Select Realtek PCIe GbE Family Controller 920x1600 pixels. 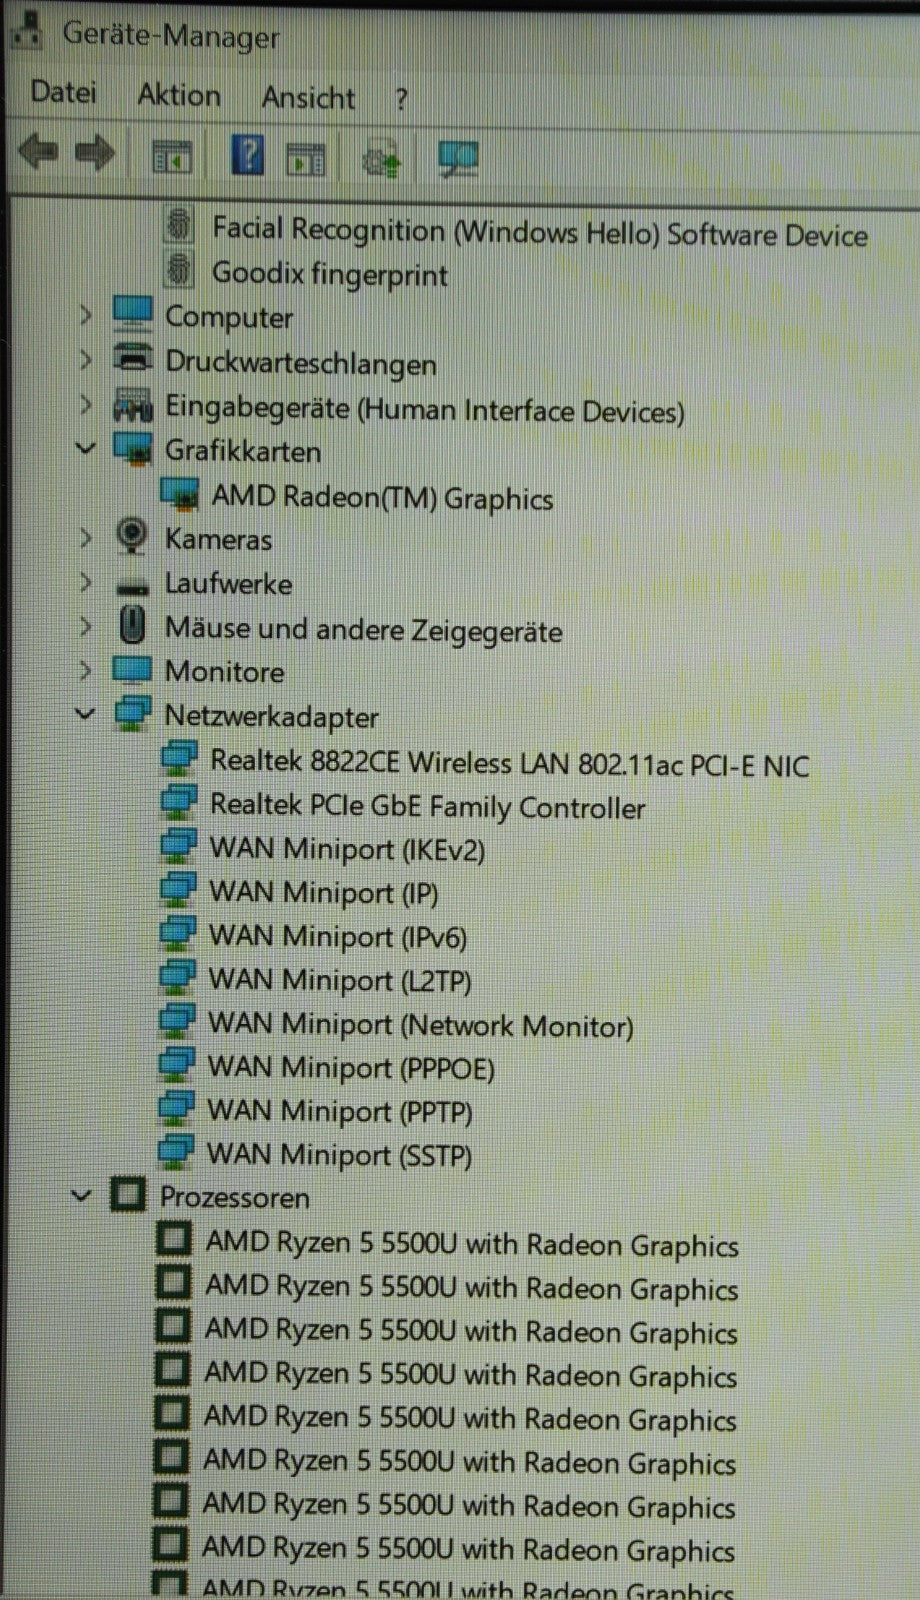[x=427, y=807]
